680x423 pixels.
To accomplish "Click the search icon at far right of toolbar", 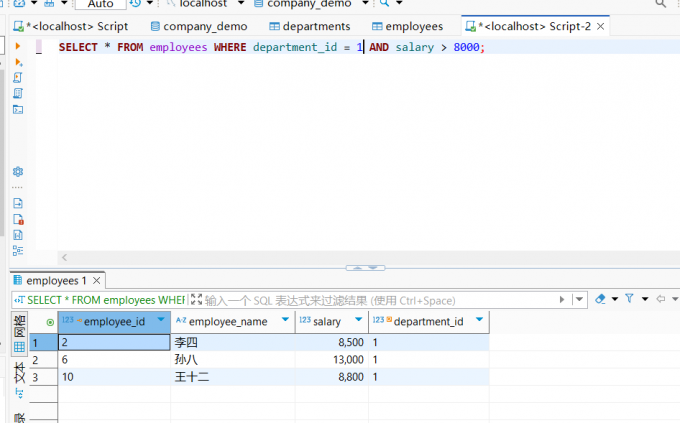I will point(660,4).
